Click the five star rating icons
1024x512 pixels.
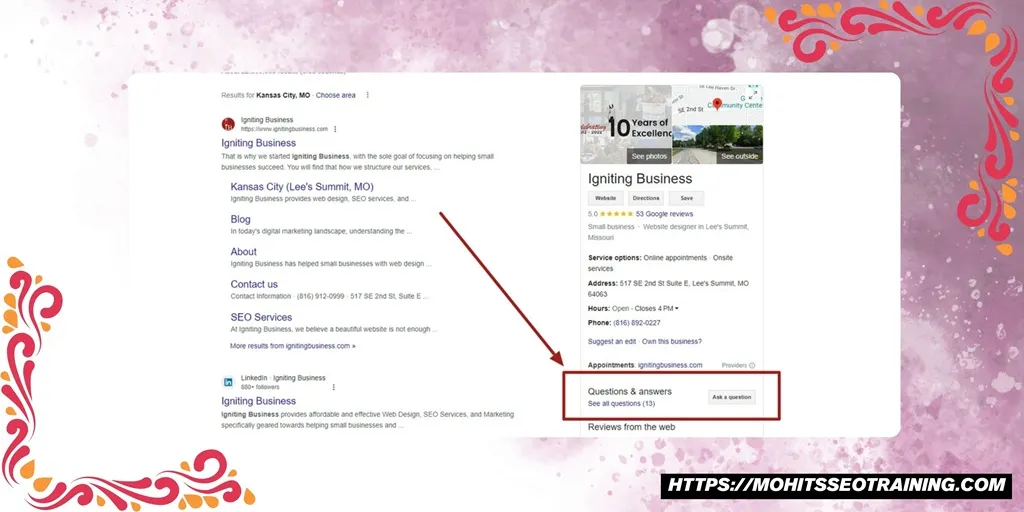click(x=616, y=214)
